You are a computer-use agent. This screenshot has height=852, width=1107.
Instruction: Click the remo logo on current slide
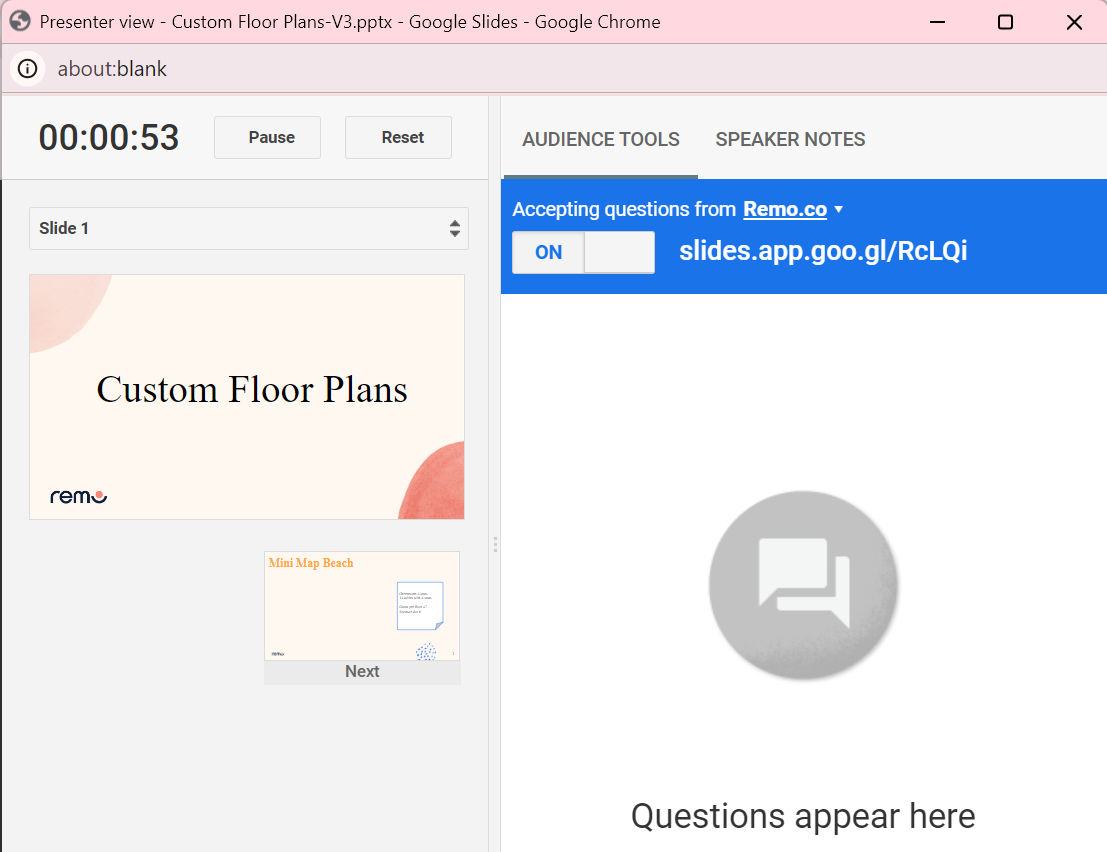78,496
